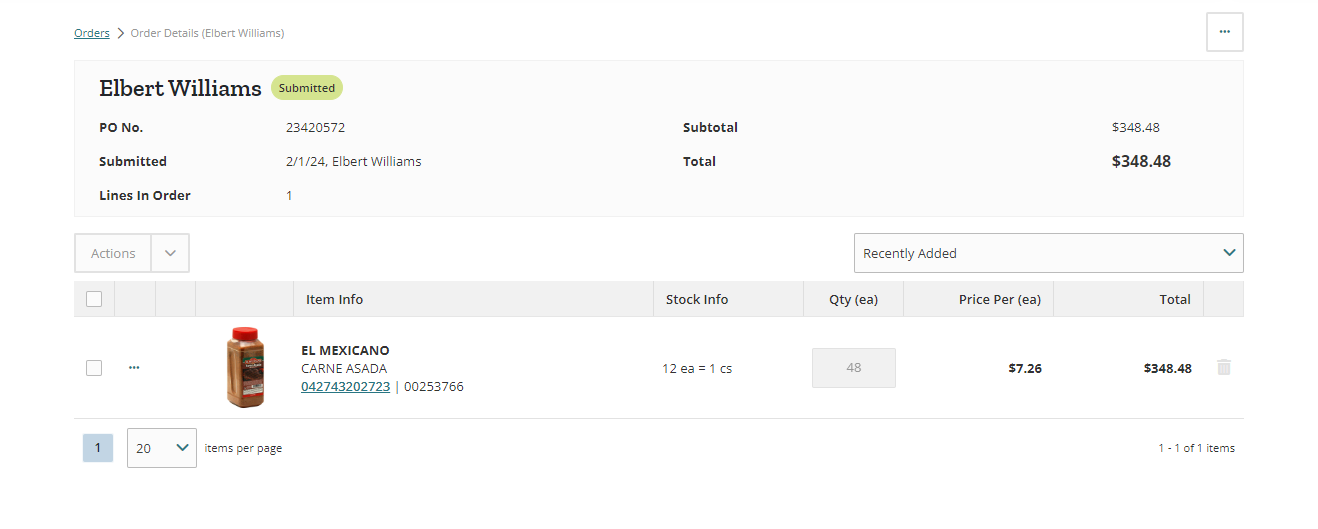This screenshot has width=1318, height=529.
Task: Tick the select-all checkbox in table header
Action: 94,299
